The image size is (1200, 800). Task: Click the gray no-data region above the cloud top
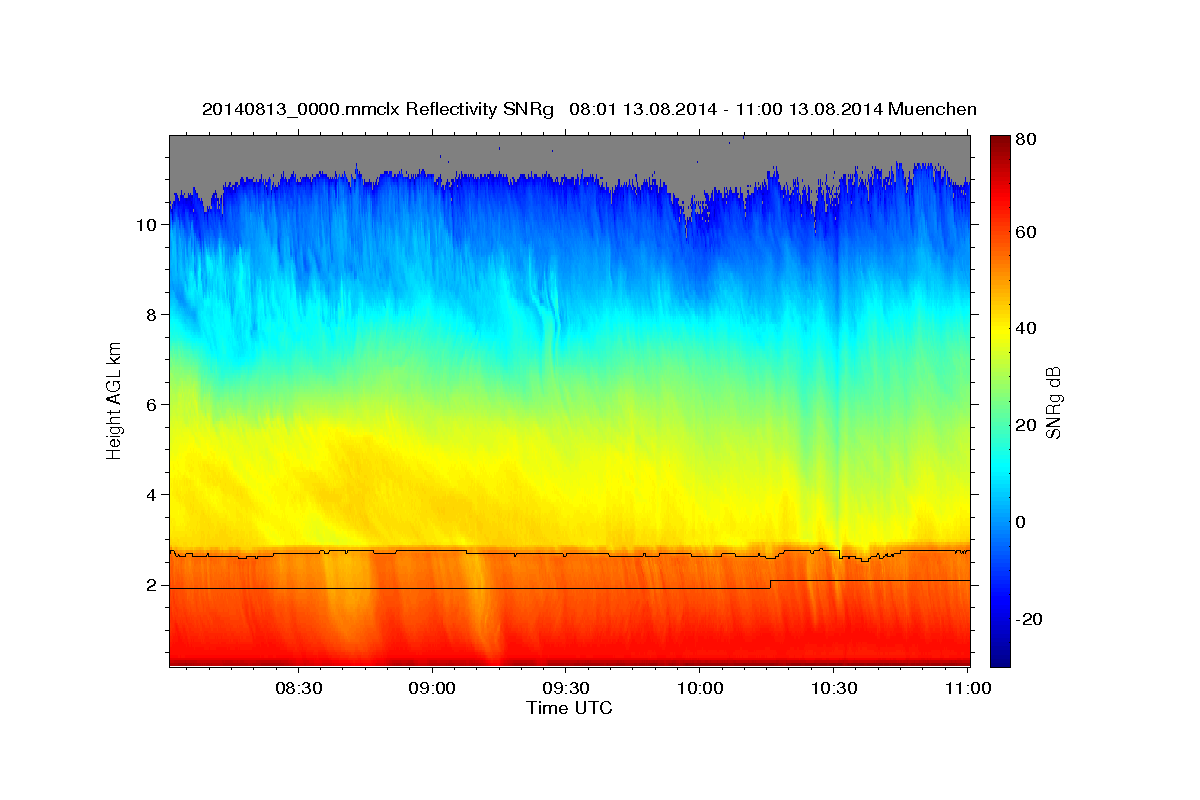tap(570, 153)
